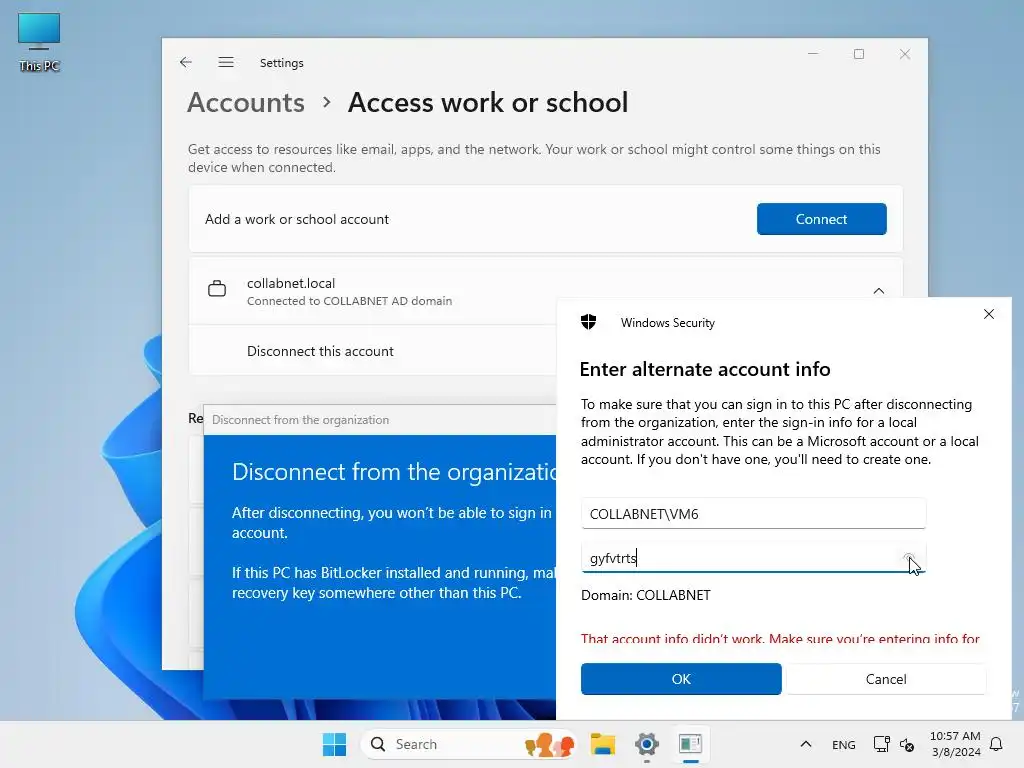Go back using the Settings back arrow
The image size is (1024, 768).
185,62
